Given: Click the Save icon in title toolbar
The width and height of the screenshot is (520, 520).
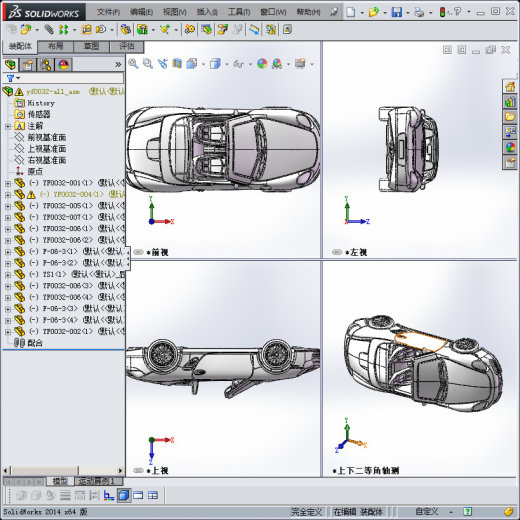Looking at the screenshot, I should pyautogui.click(x=396, y=12).
